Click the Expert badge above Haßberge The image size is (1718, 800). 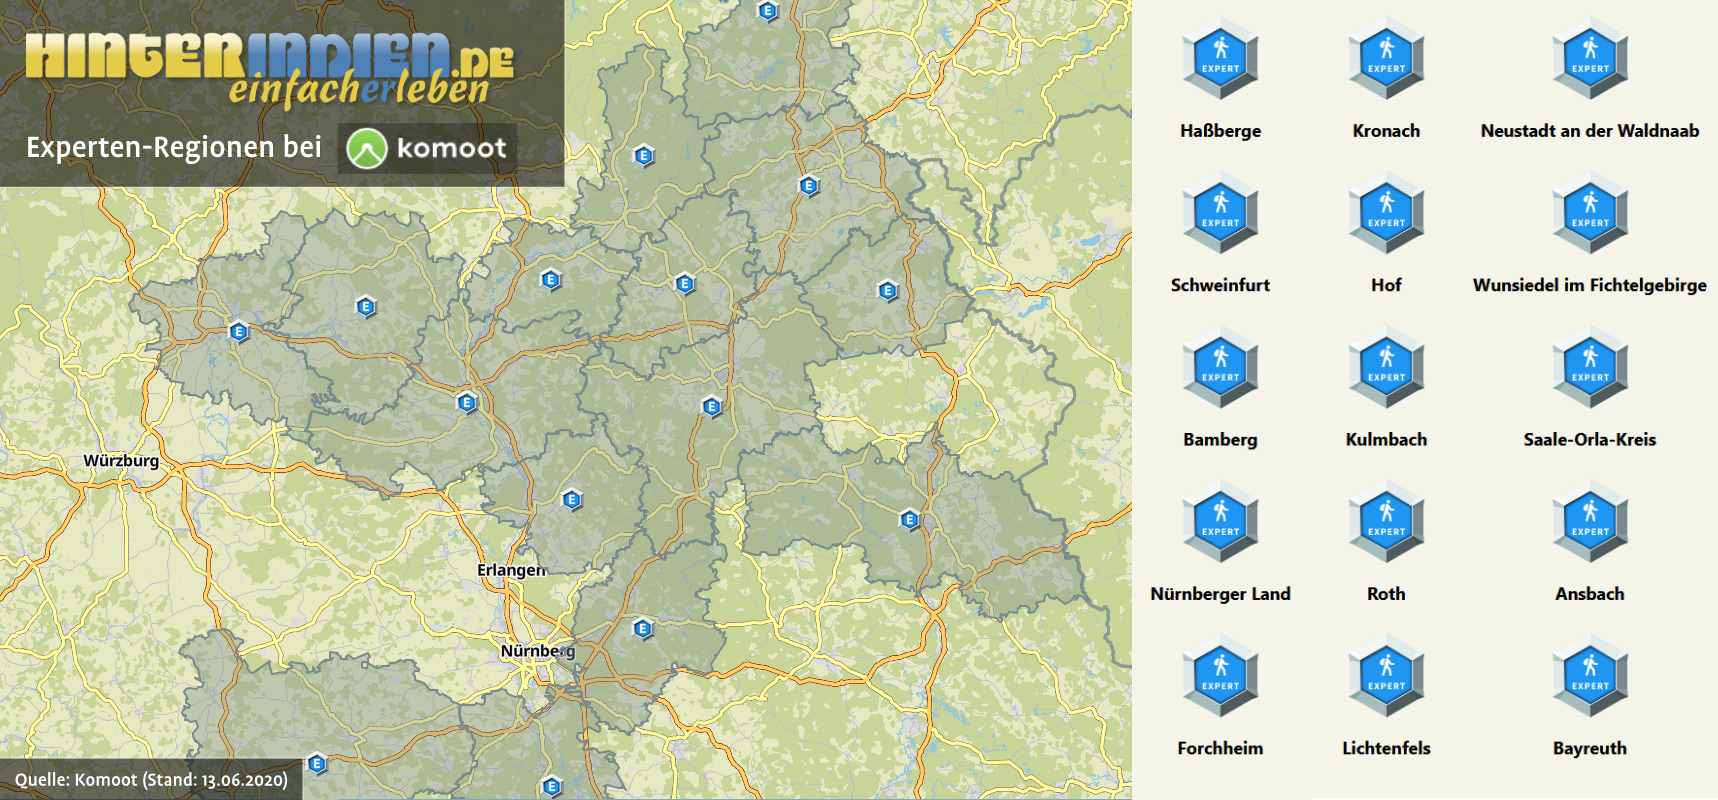1220,58
